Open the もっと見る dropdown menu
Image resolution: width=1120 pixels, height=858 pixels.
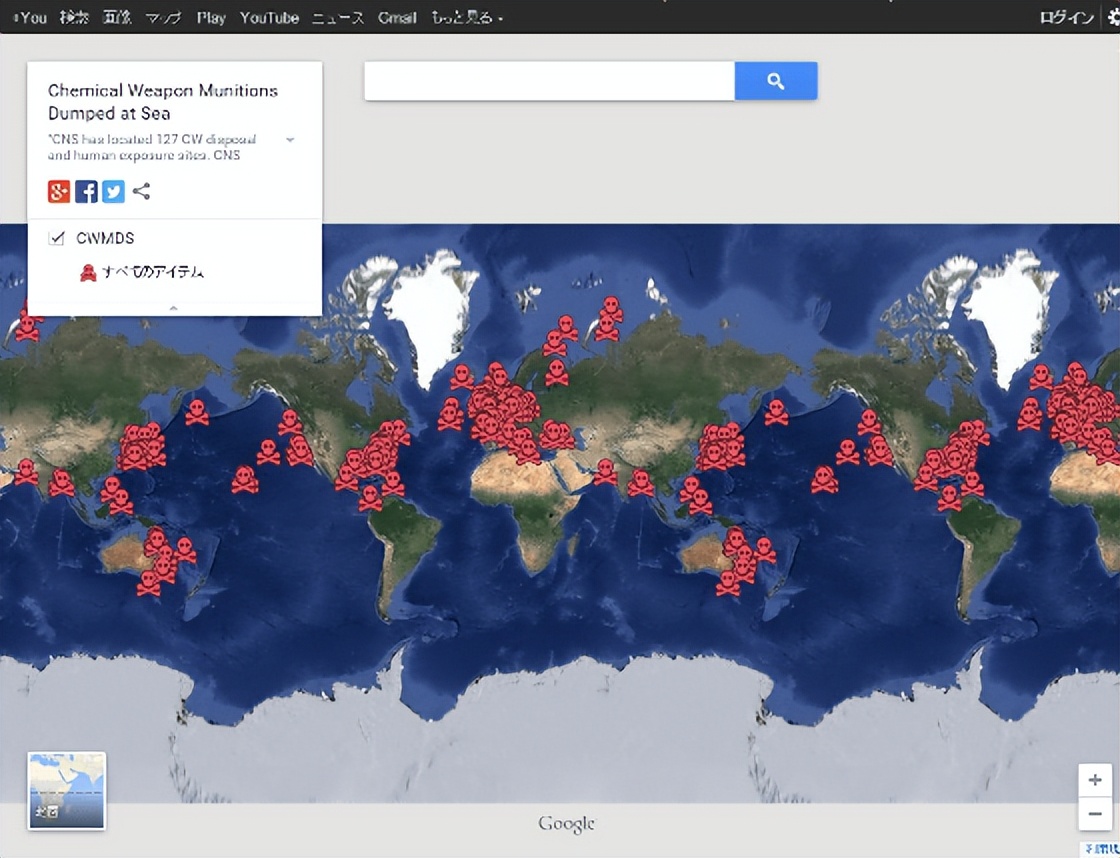[x=466, y=17]
